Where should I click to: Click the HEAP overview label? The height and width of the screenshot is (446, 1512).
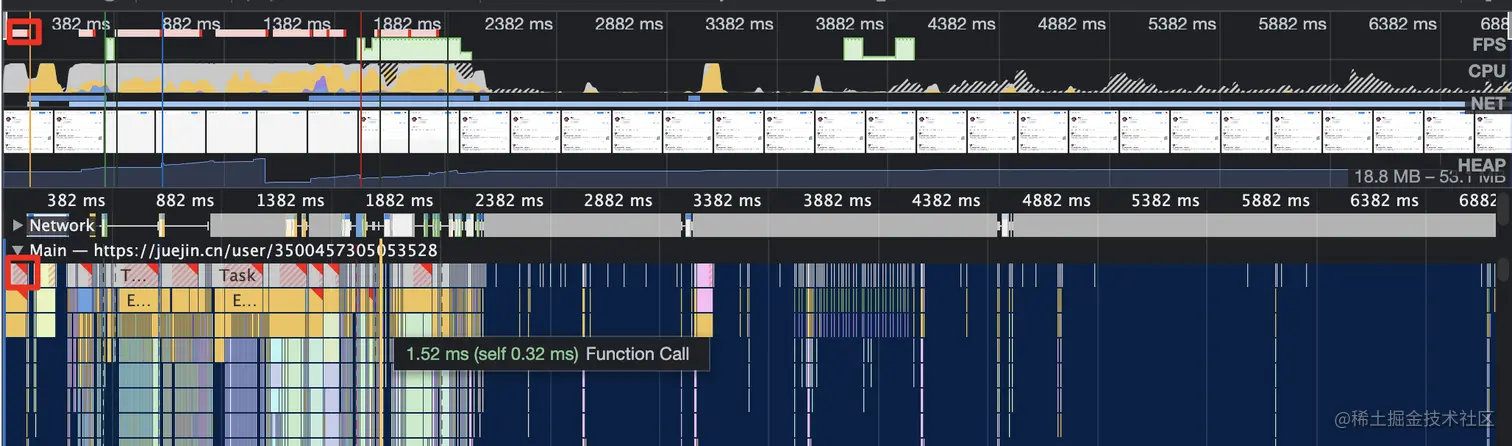point(1481,165)
